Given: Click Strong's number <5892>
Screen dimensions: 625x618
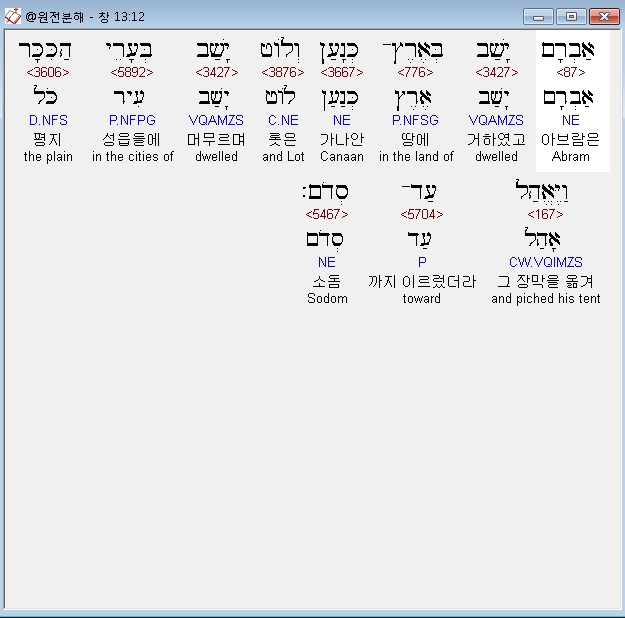Looking at the screenshot, I should click(x=132, y=72).
